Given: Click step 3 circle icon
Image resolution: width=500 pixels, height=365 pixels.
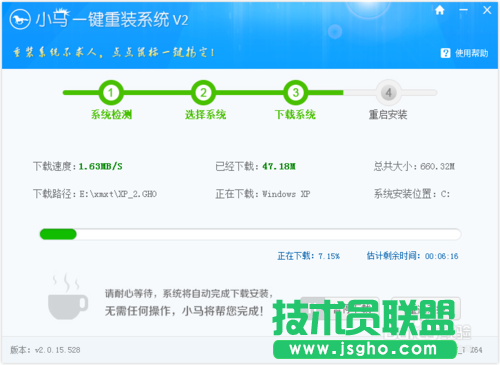Looking at the screenshot, I should tap(296, 92).
